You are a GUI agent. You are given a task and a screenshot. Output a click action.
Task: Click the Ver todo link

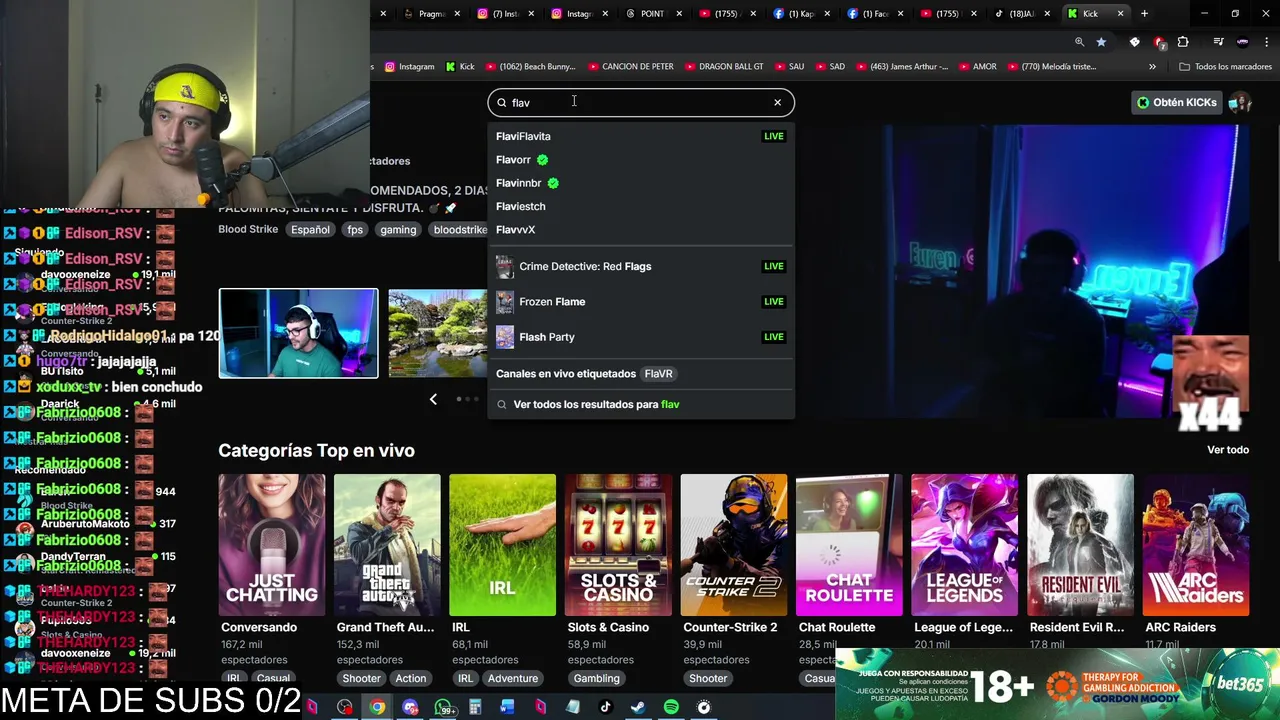tap(1227, 450)
